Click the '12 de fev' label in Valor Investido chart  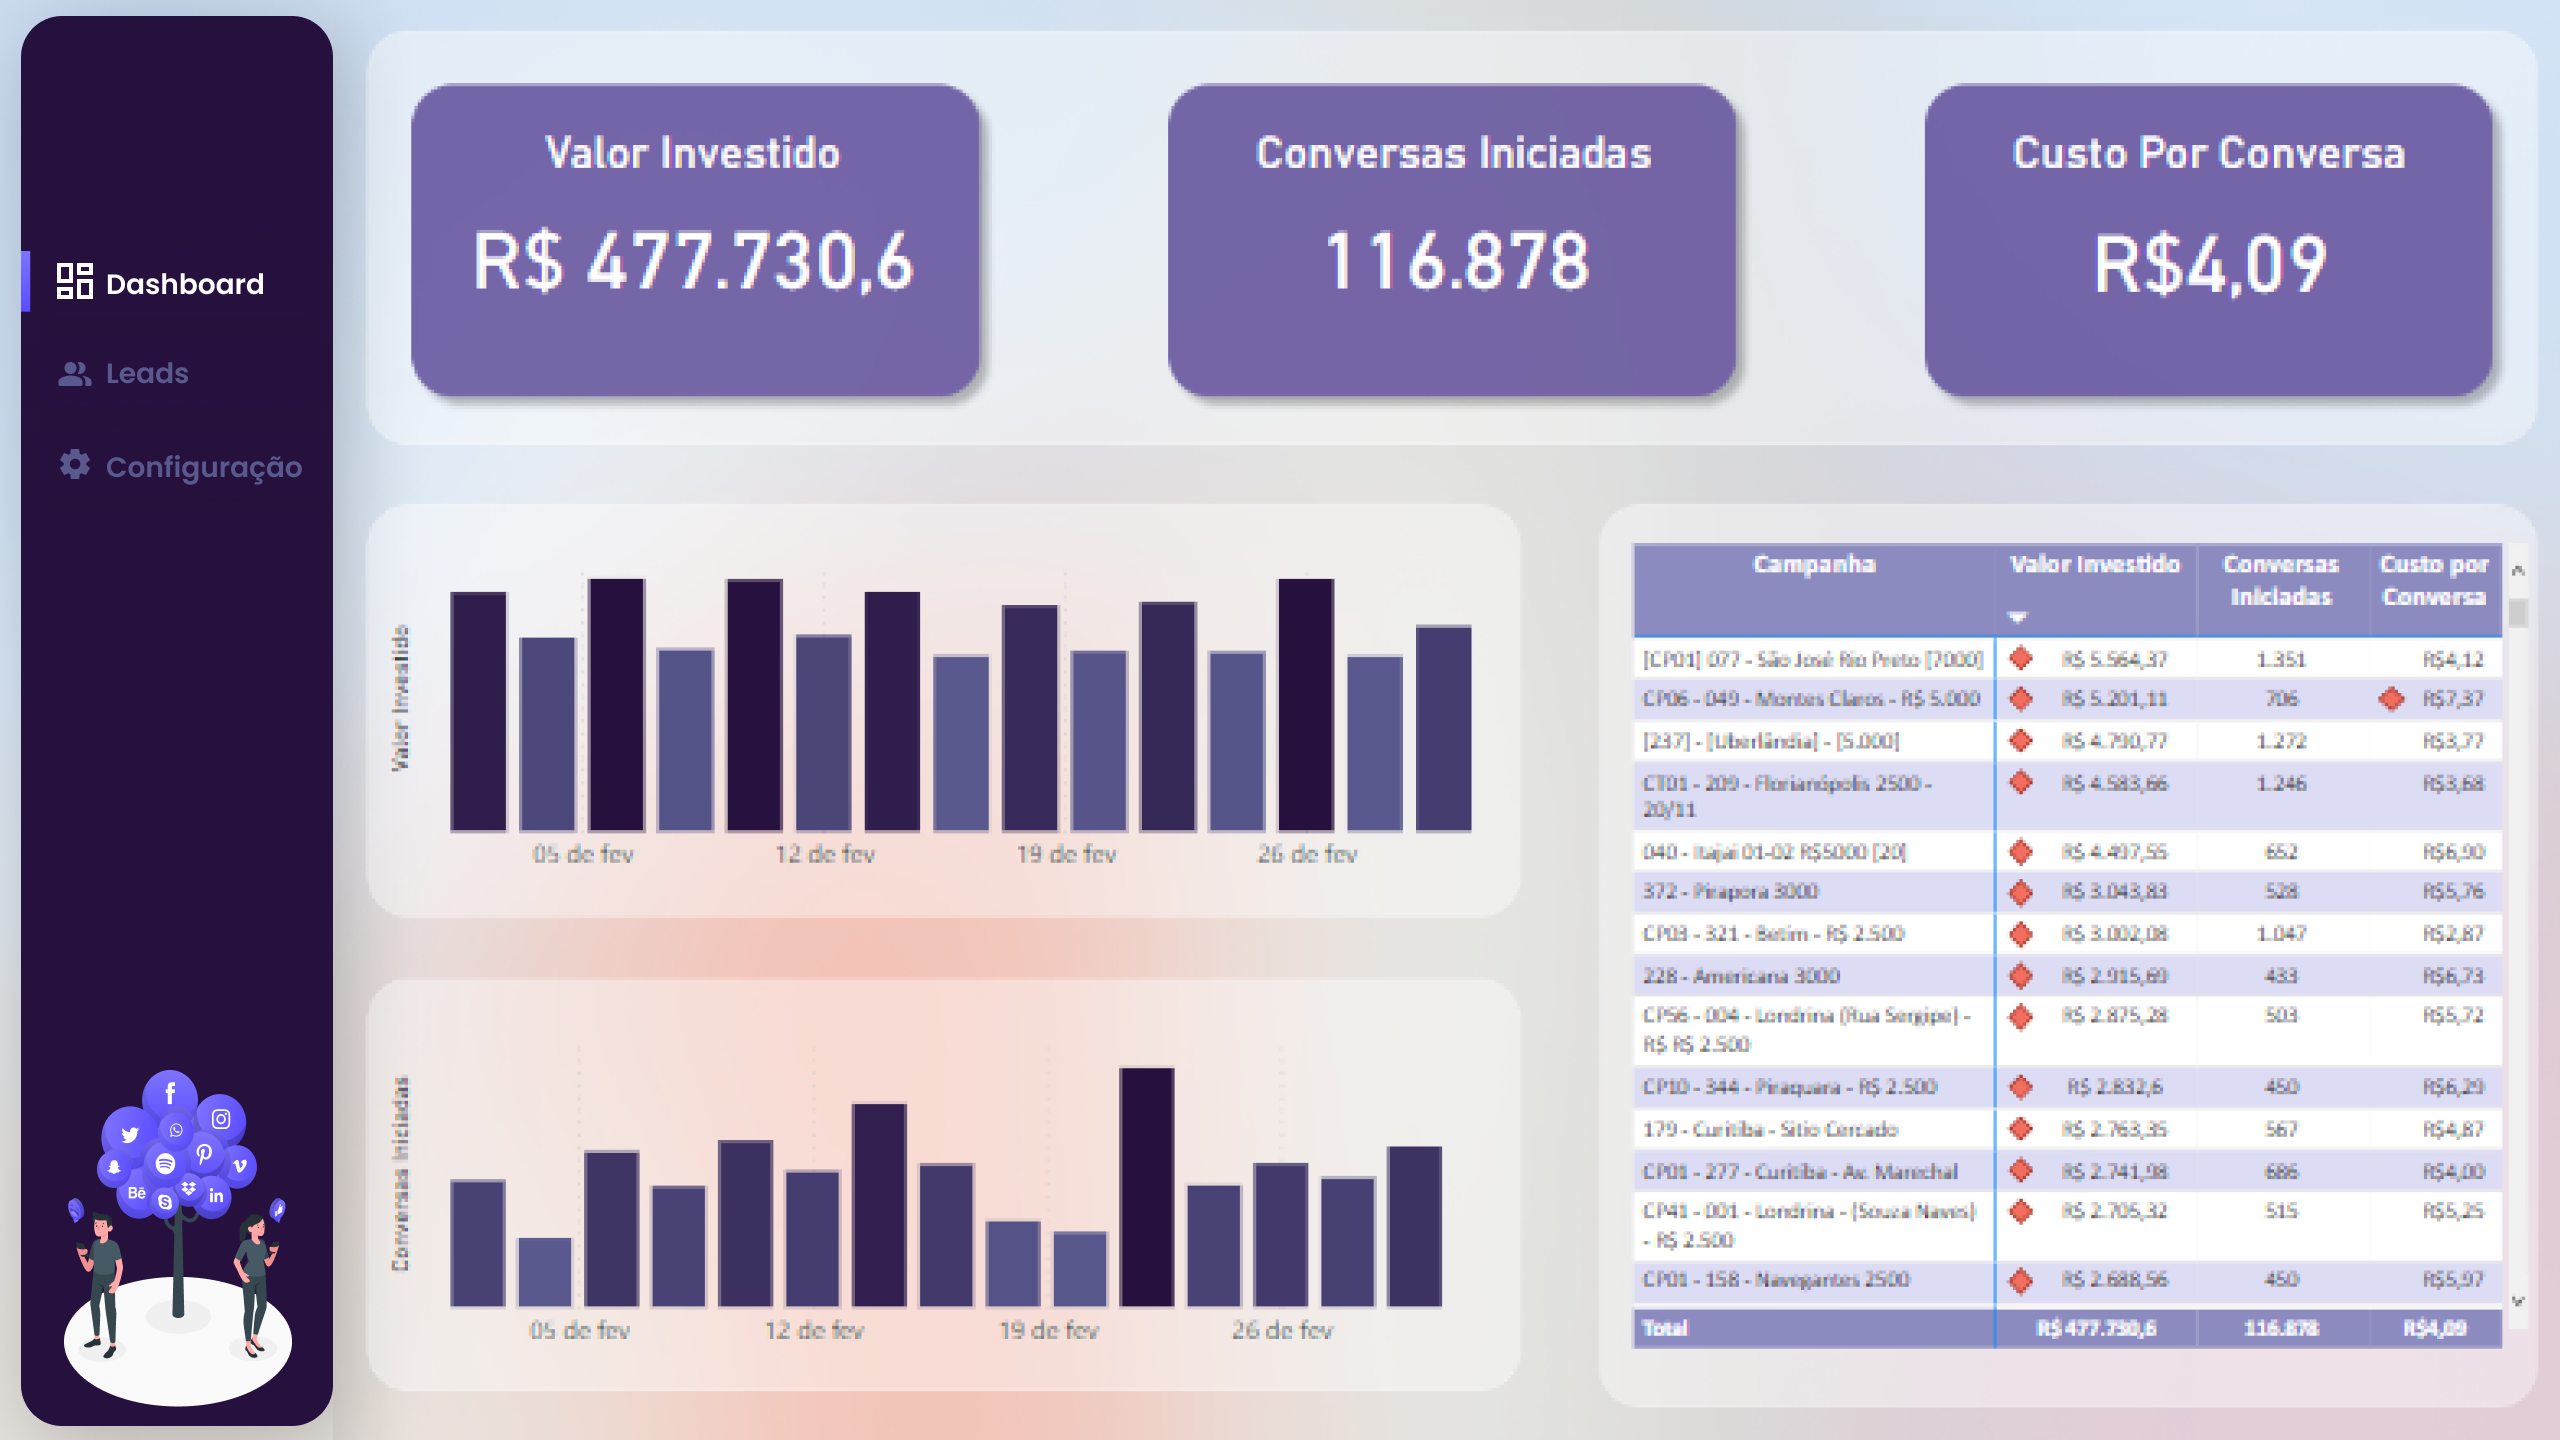click(825, 855)
